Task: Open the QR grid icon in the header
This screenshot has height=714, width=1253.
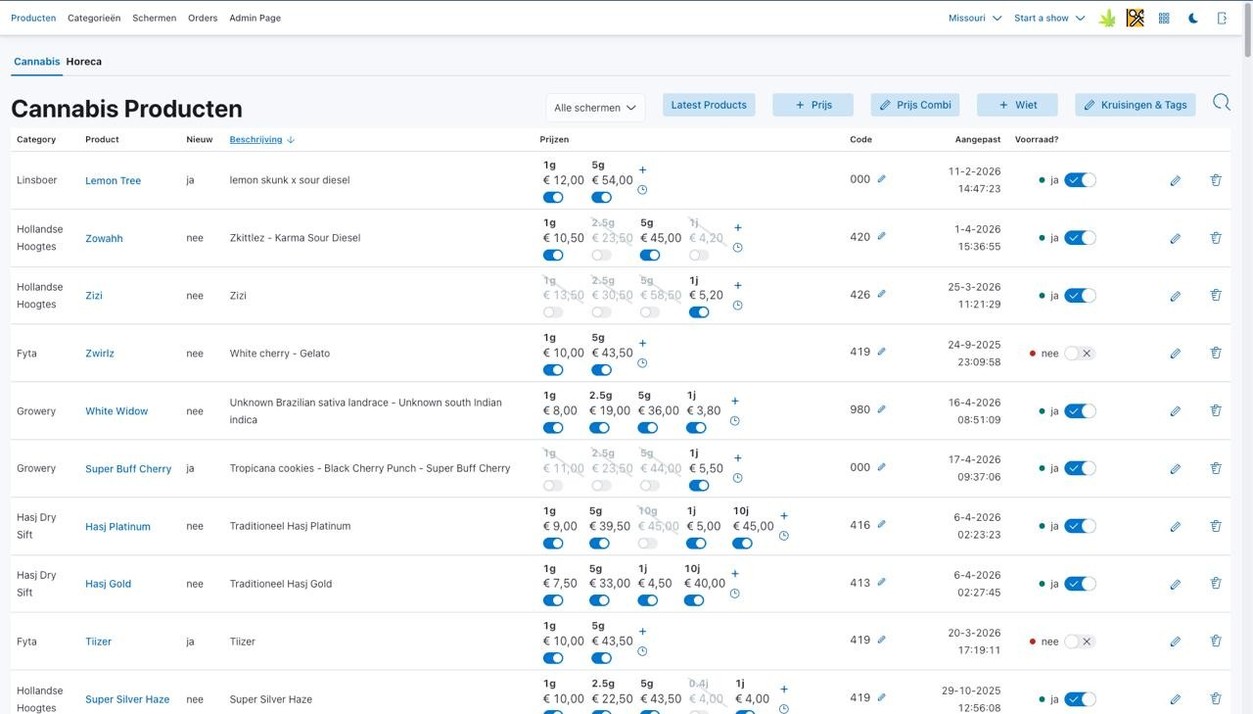Action: click(x=1163, y=17)
